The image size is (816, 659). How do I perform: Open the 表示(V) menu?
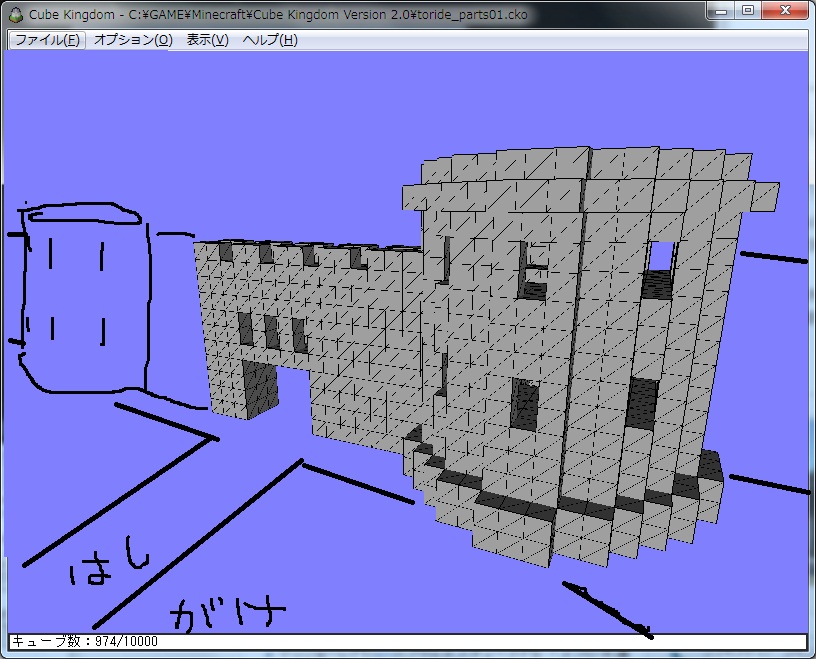click(208, 40)
